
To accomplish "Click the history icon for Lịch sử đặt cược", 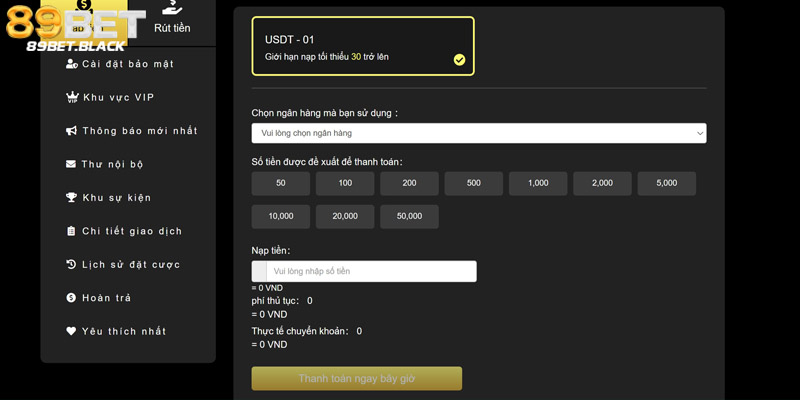I will [71, 265].
